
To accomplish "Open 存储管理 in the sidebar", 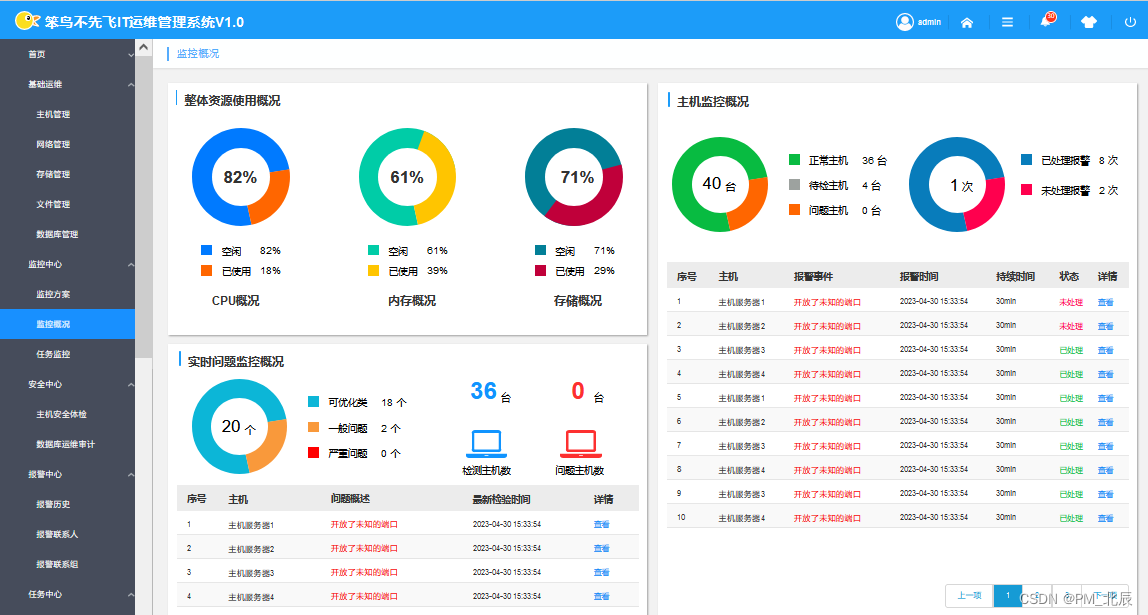I will (x=53, y=174).
